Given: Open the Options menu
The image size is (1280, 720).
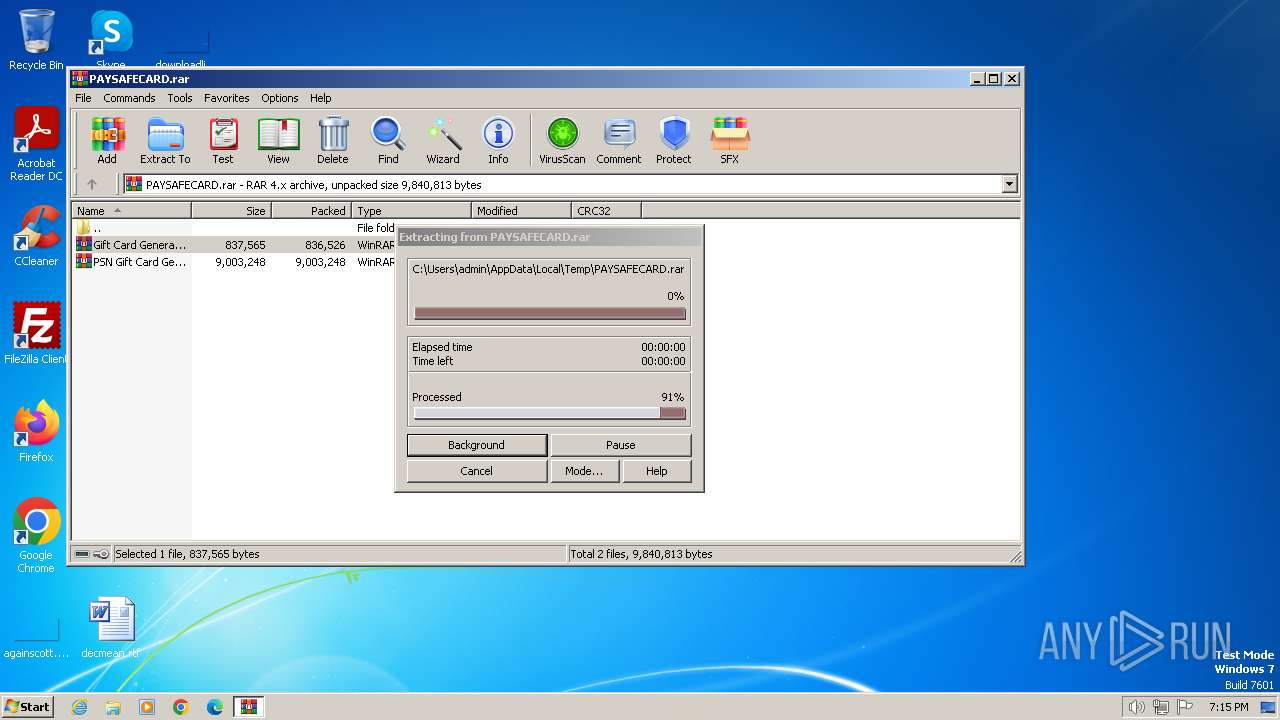Looking at the screenshot, I should [280, 98].
